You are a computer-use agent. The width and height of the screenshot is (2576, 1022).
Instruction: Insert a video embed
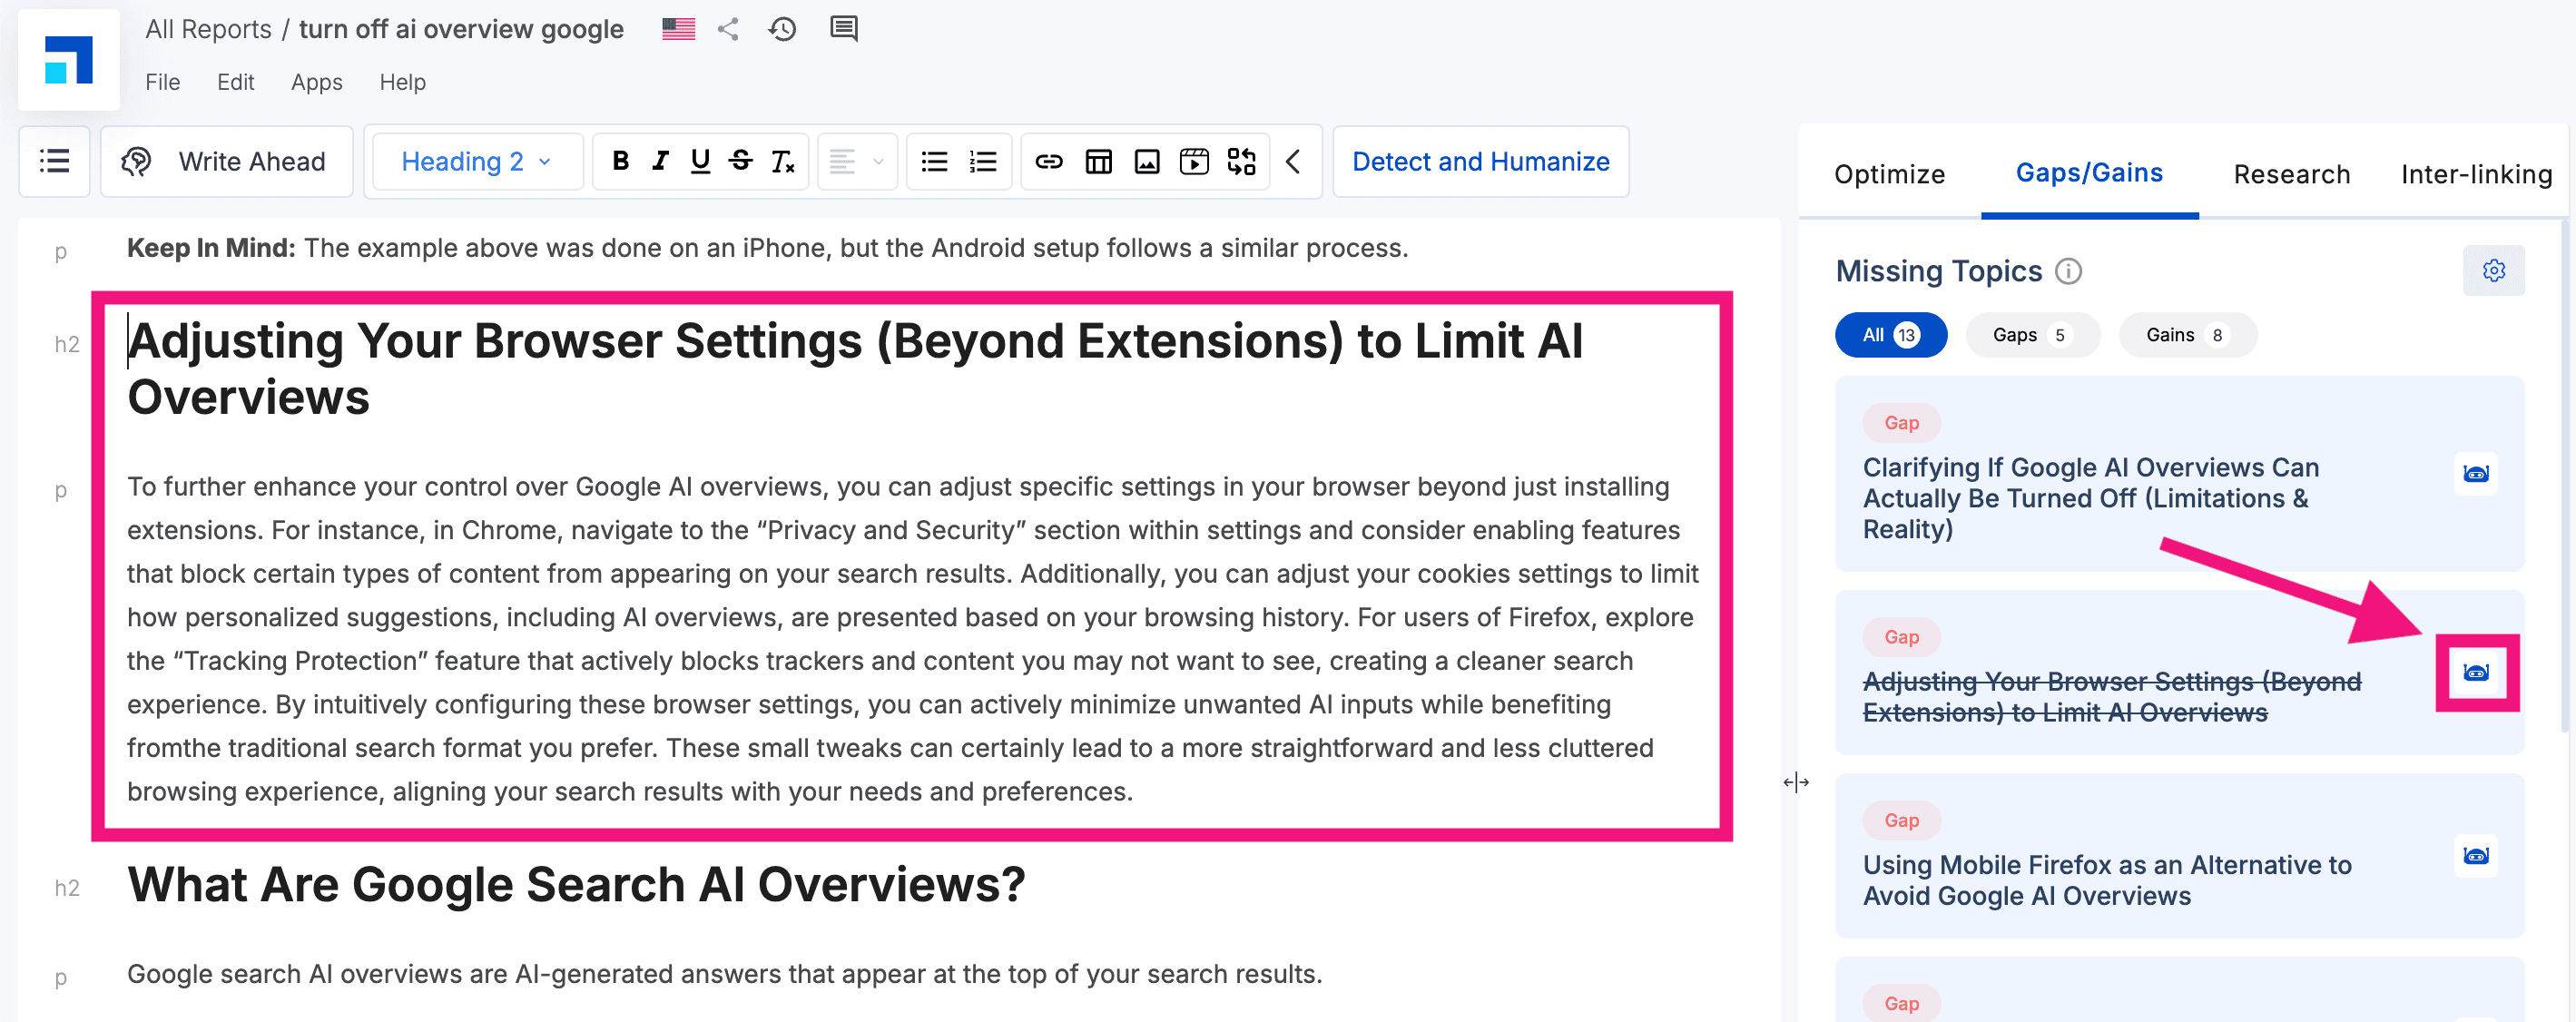[x=1194, y=161]
